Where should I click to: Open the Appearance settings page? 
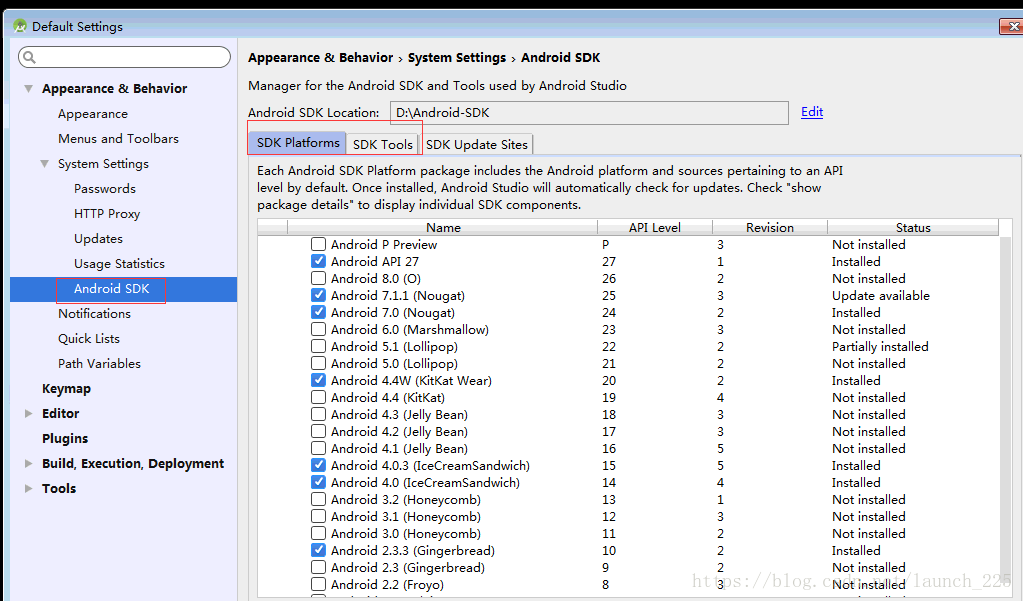click(x=93, y=114)
